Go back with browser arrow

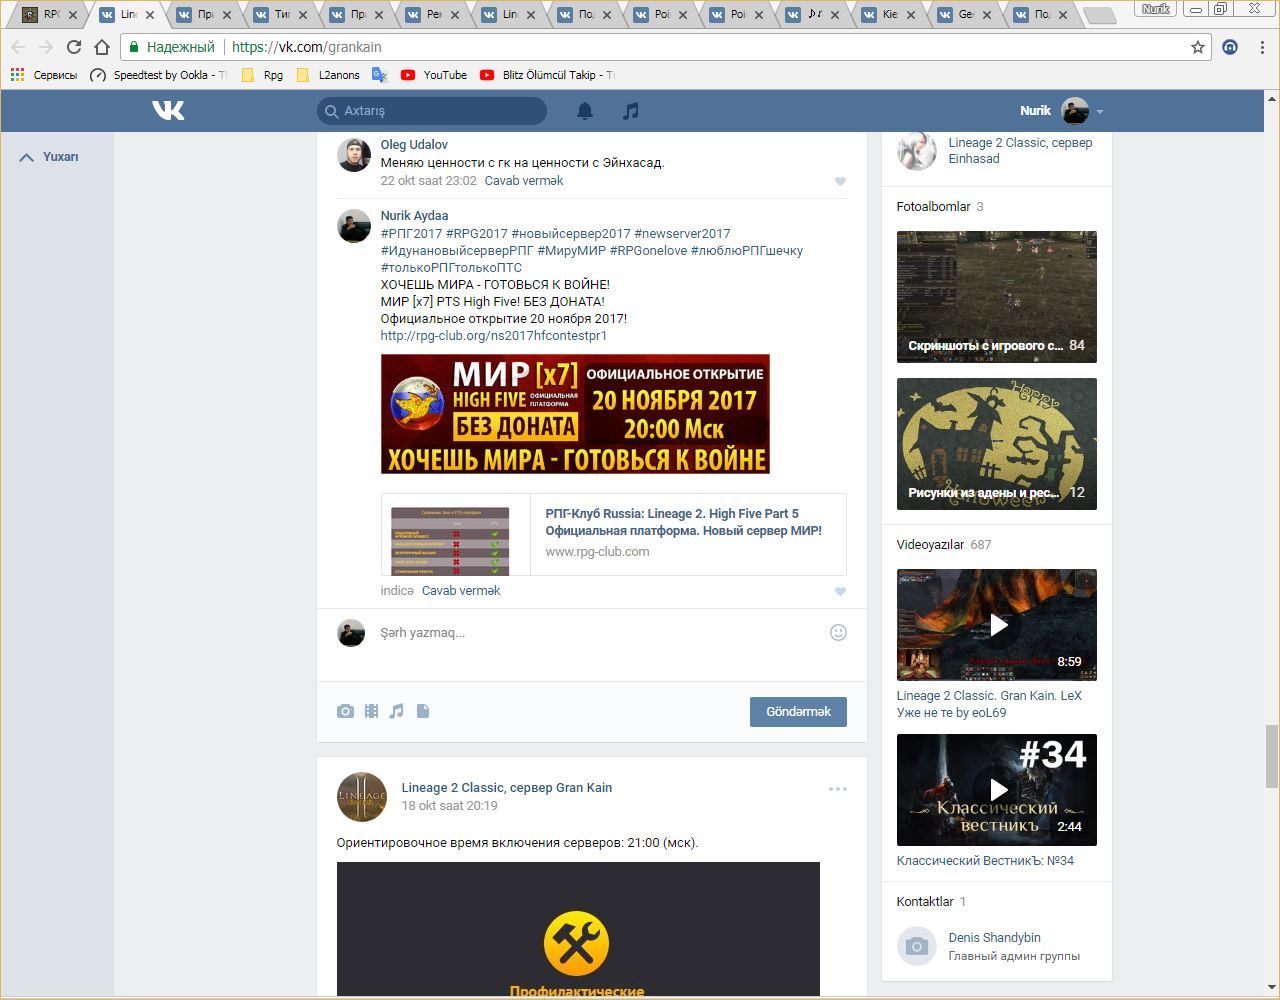[x=18, y=47]
